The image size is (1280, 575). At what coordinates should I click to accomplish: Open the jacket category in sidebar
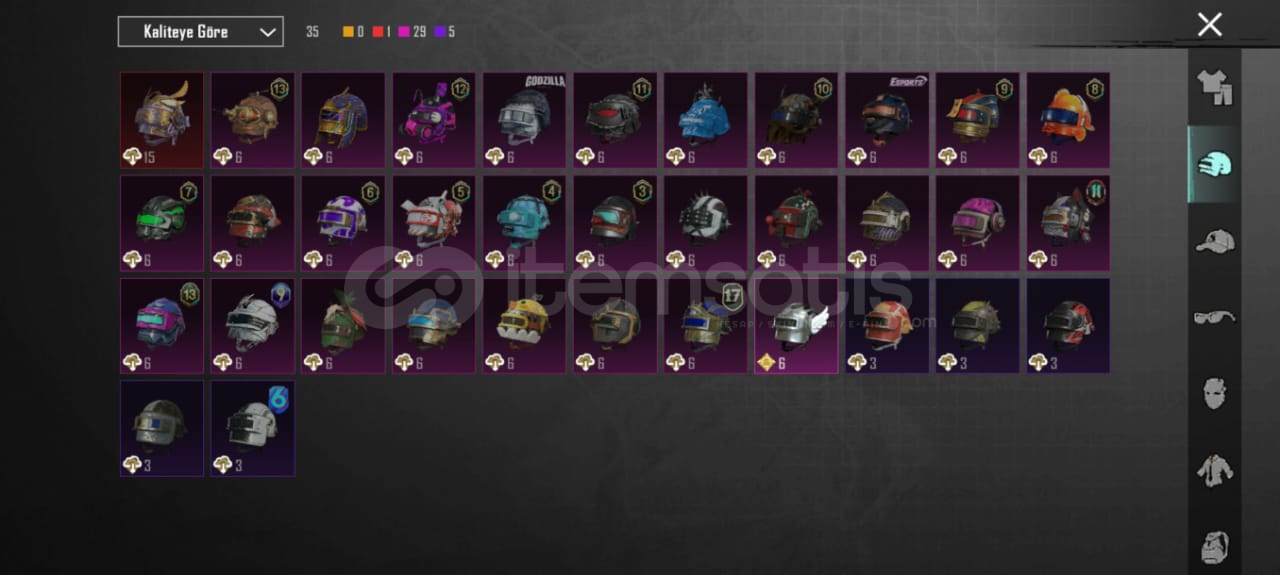[x=1215, y=469]
